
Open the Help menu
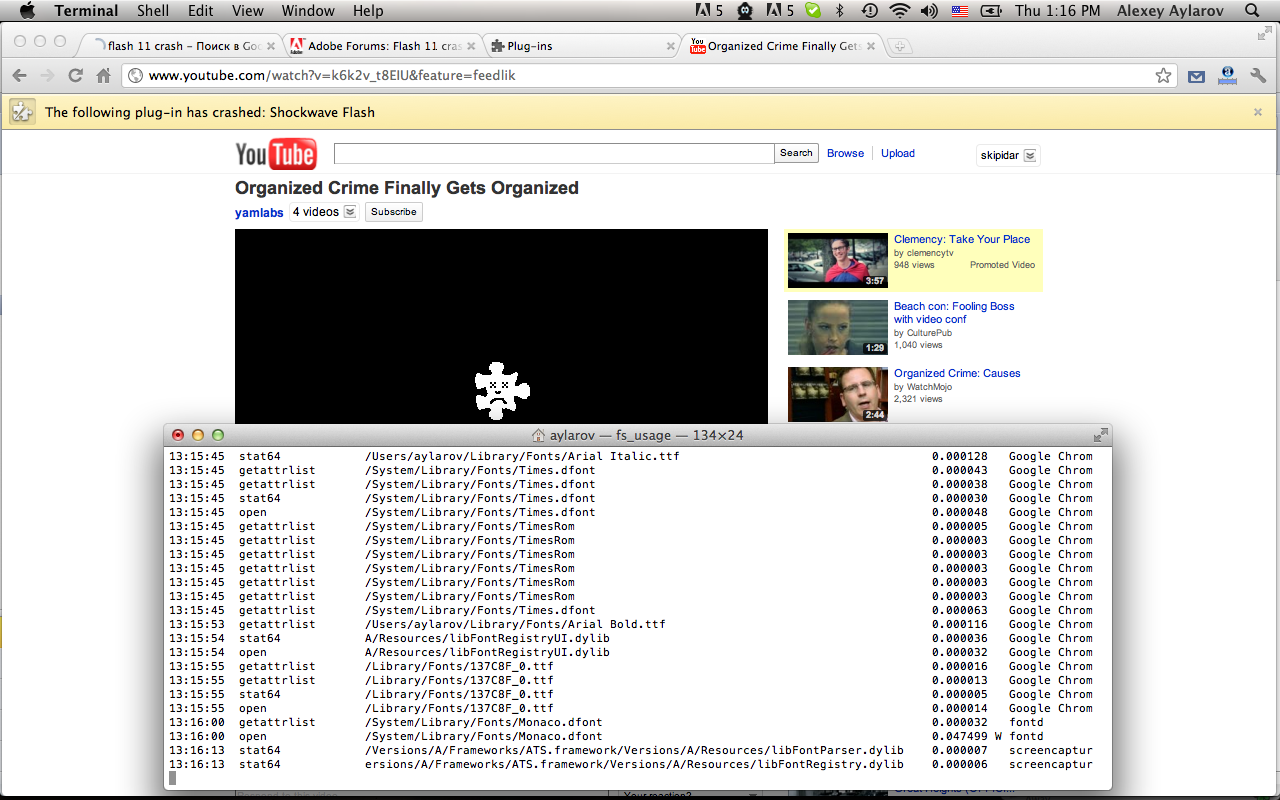368,11
